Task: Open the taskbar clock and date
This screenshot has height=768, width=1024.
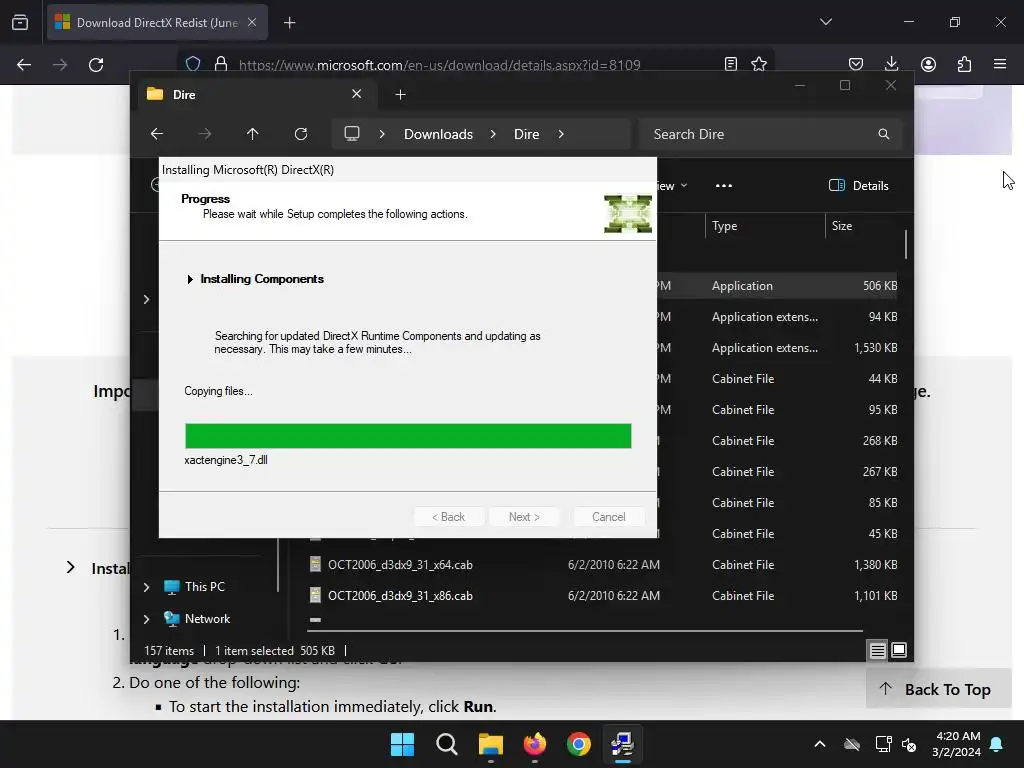Action: click(956, 744)
